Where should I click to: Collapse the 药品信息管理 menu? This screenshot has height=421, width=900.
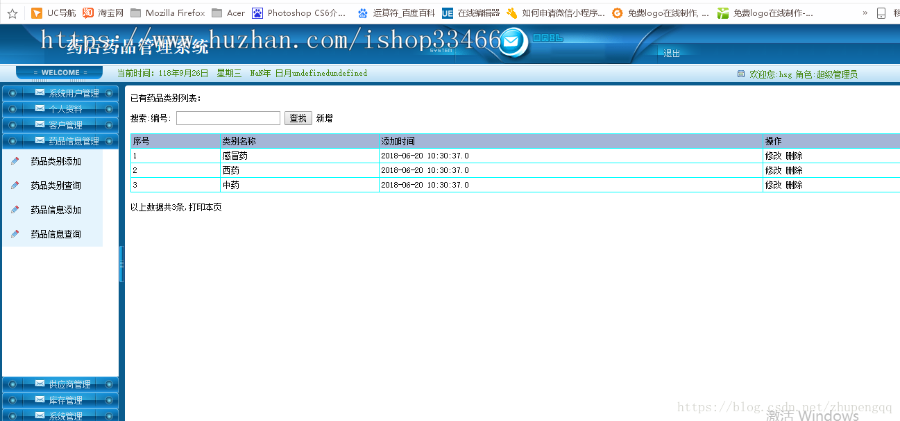click(x=60, y=141)
